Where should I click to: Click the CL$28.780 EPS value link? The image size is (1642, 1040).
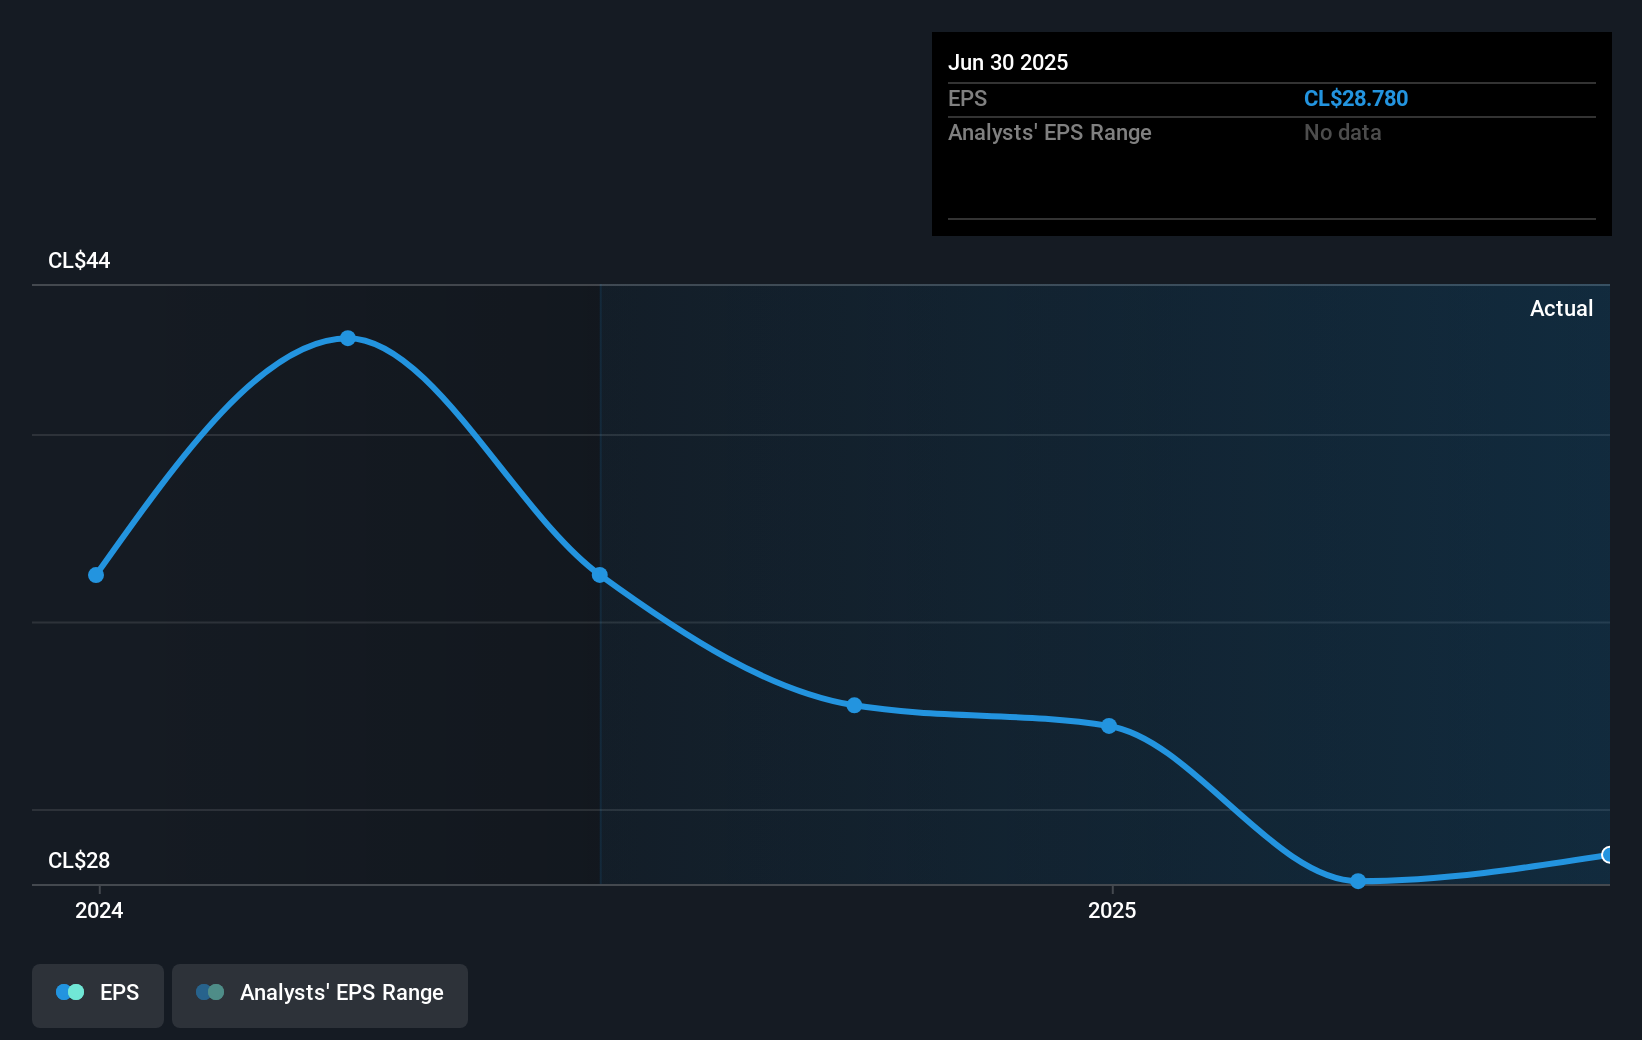(x=1356, y=98)
